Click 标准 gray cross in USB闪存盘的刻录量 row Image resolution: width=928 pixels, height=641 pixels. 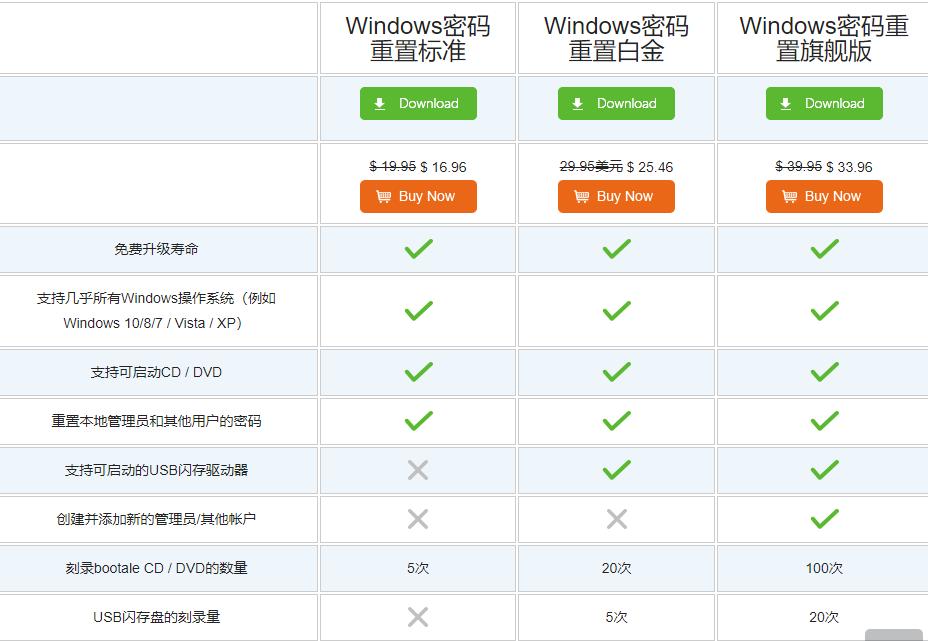pos(418,617)
